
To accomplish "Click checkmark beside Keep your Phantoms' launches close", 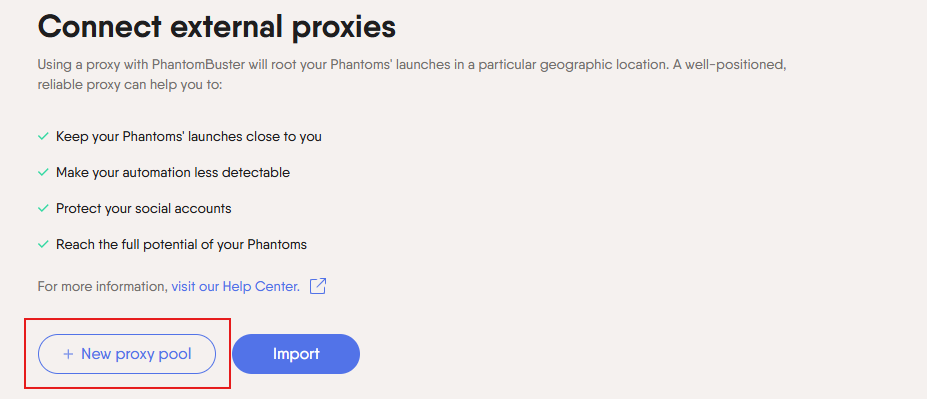I will click(43, 137).
